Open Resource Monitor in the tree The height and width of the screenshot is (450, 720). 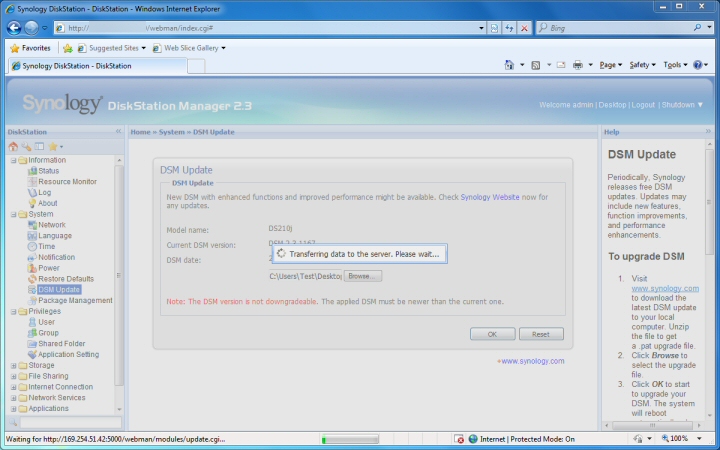click(x=68, y=181)
